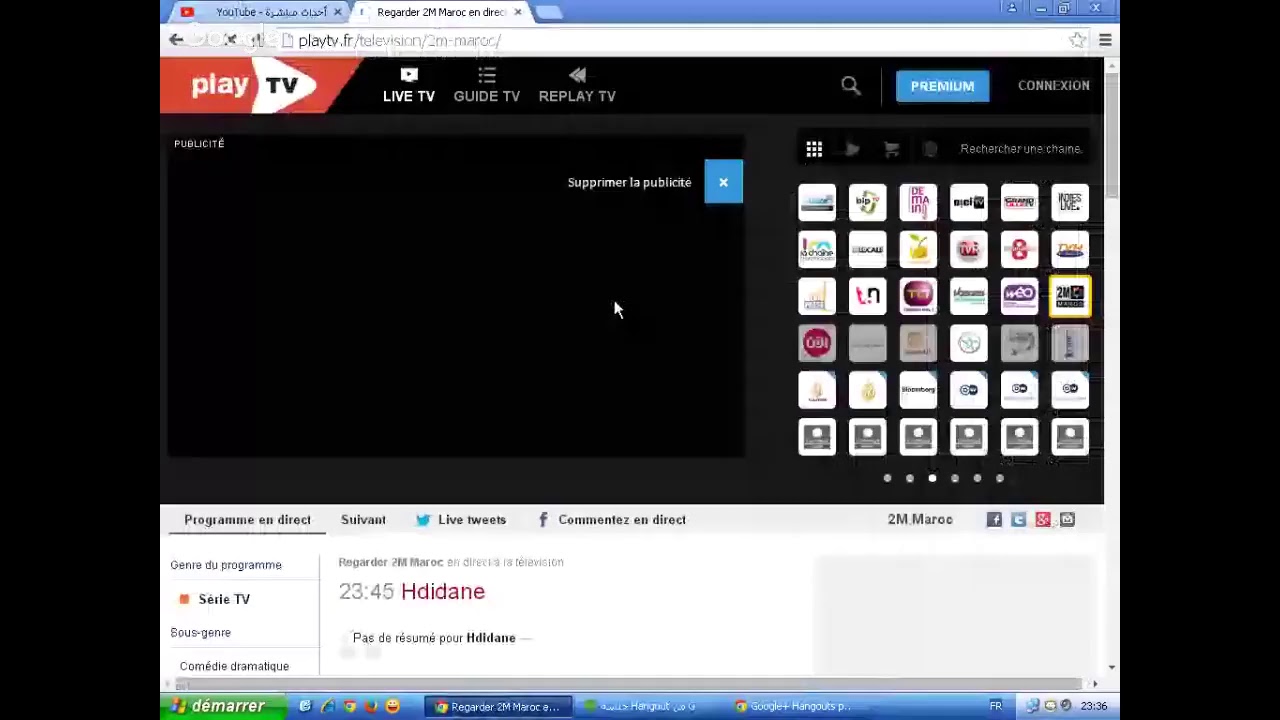Viewport: 1280px width, 720px height.
Task: Click the PREMIUM button
Action: pos(942,86)
